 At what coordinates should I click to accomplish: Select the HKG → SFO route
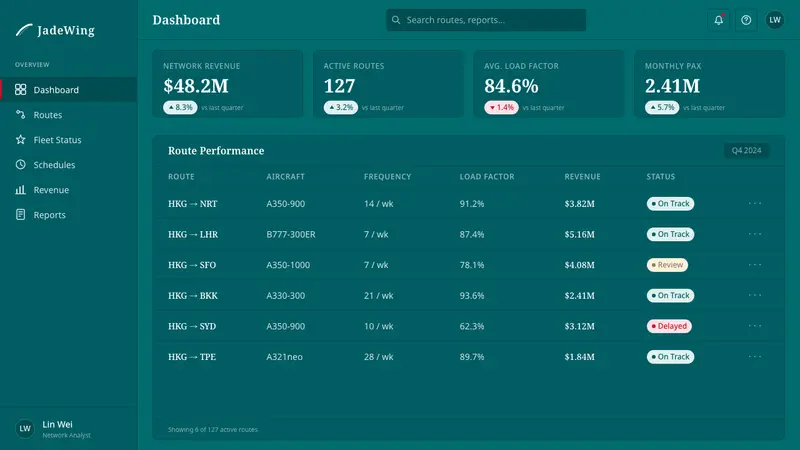click(192, 265)
